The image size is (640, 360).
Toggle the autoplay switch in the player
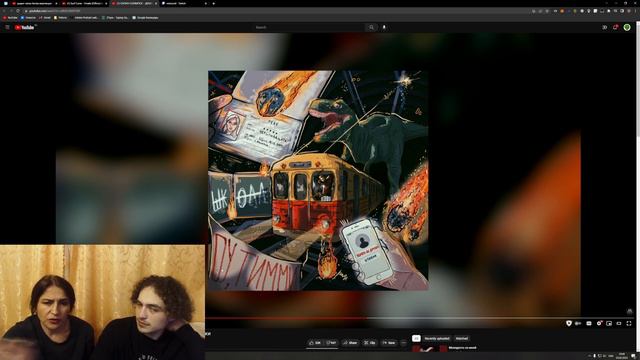tap(578, 323)
